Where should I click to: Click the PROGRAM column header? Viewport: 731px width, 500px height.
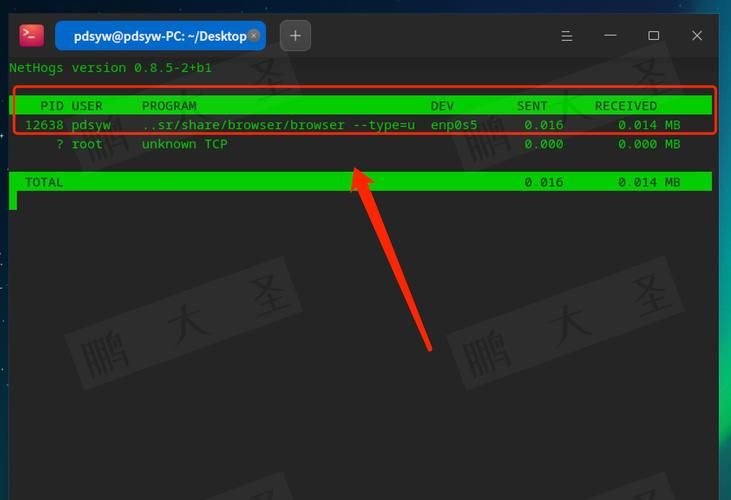(x=169, y=106)
